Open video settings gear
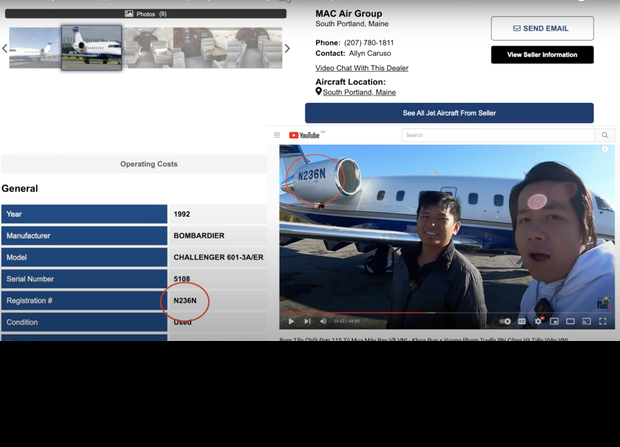 coord(538,321)
